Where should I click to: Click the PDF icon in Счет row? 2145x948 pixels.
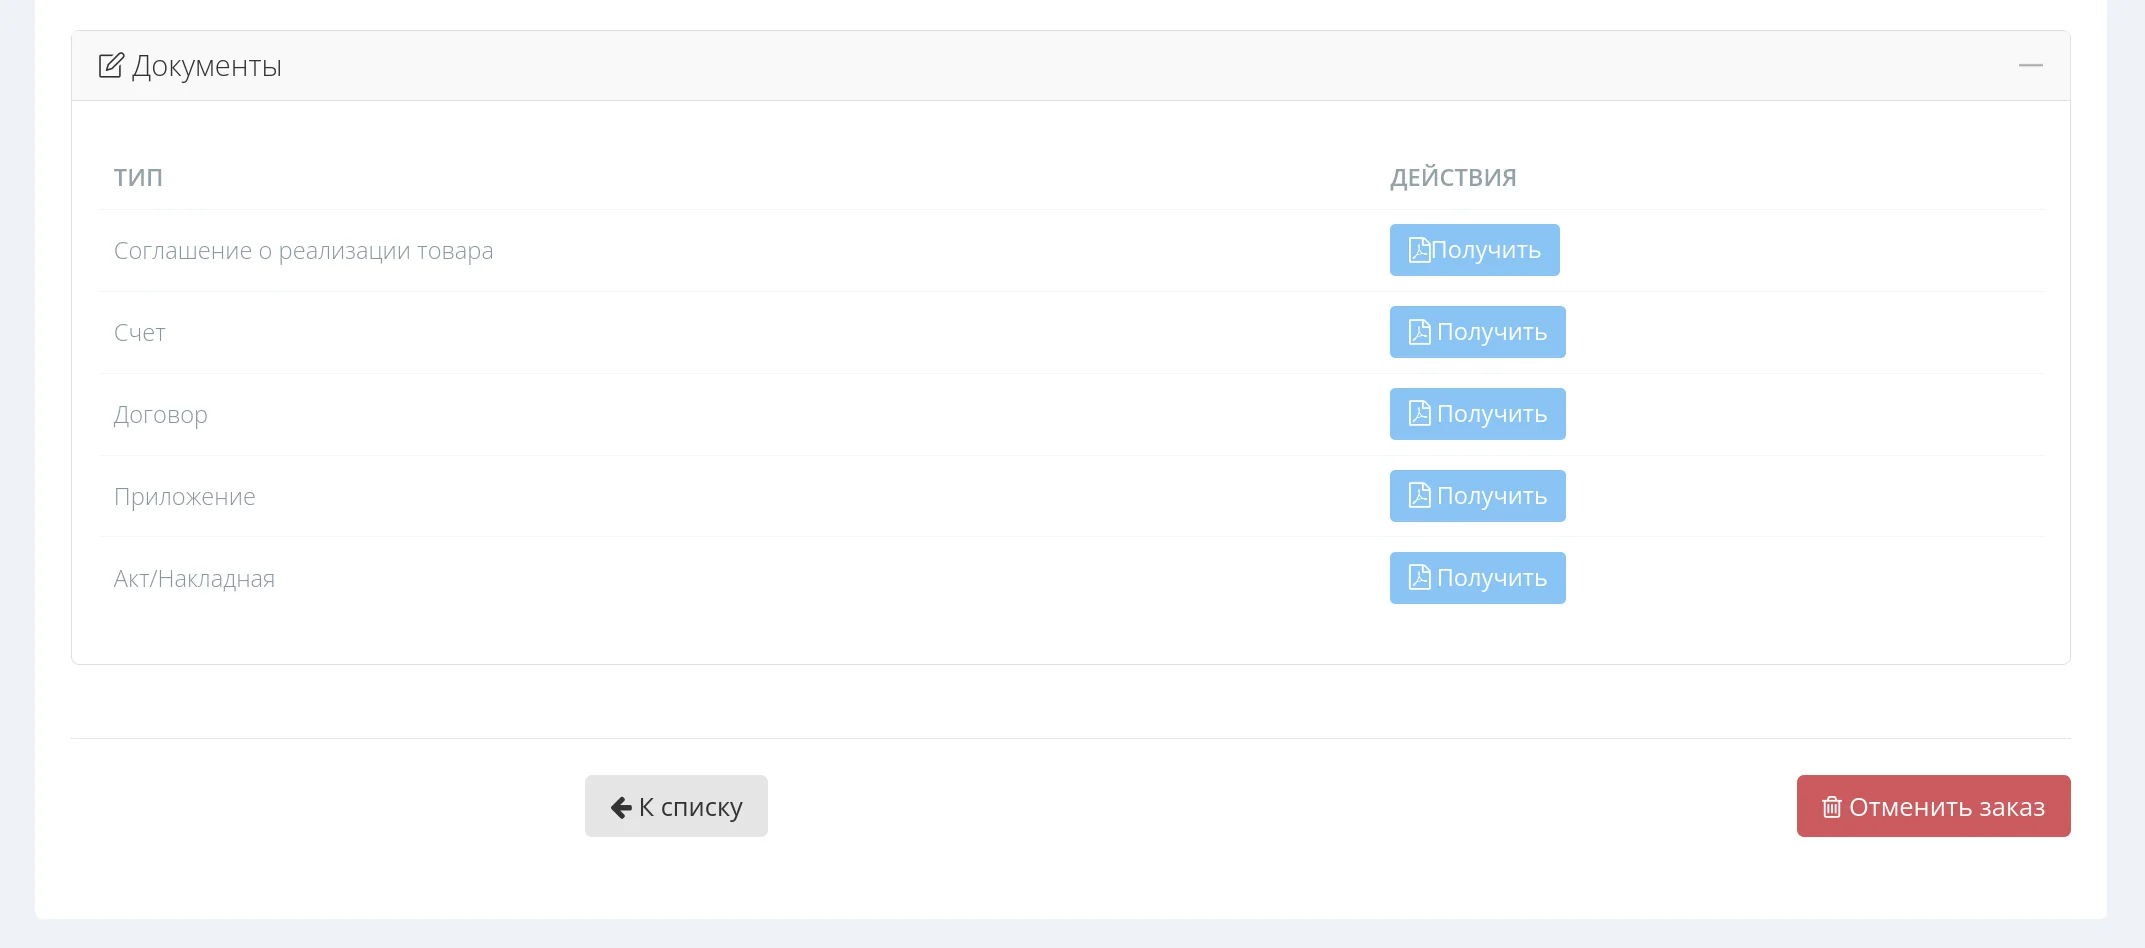pyautogui.click(x=1419, y=332)
